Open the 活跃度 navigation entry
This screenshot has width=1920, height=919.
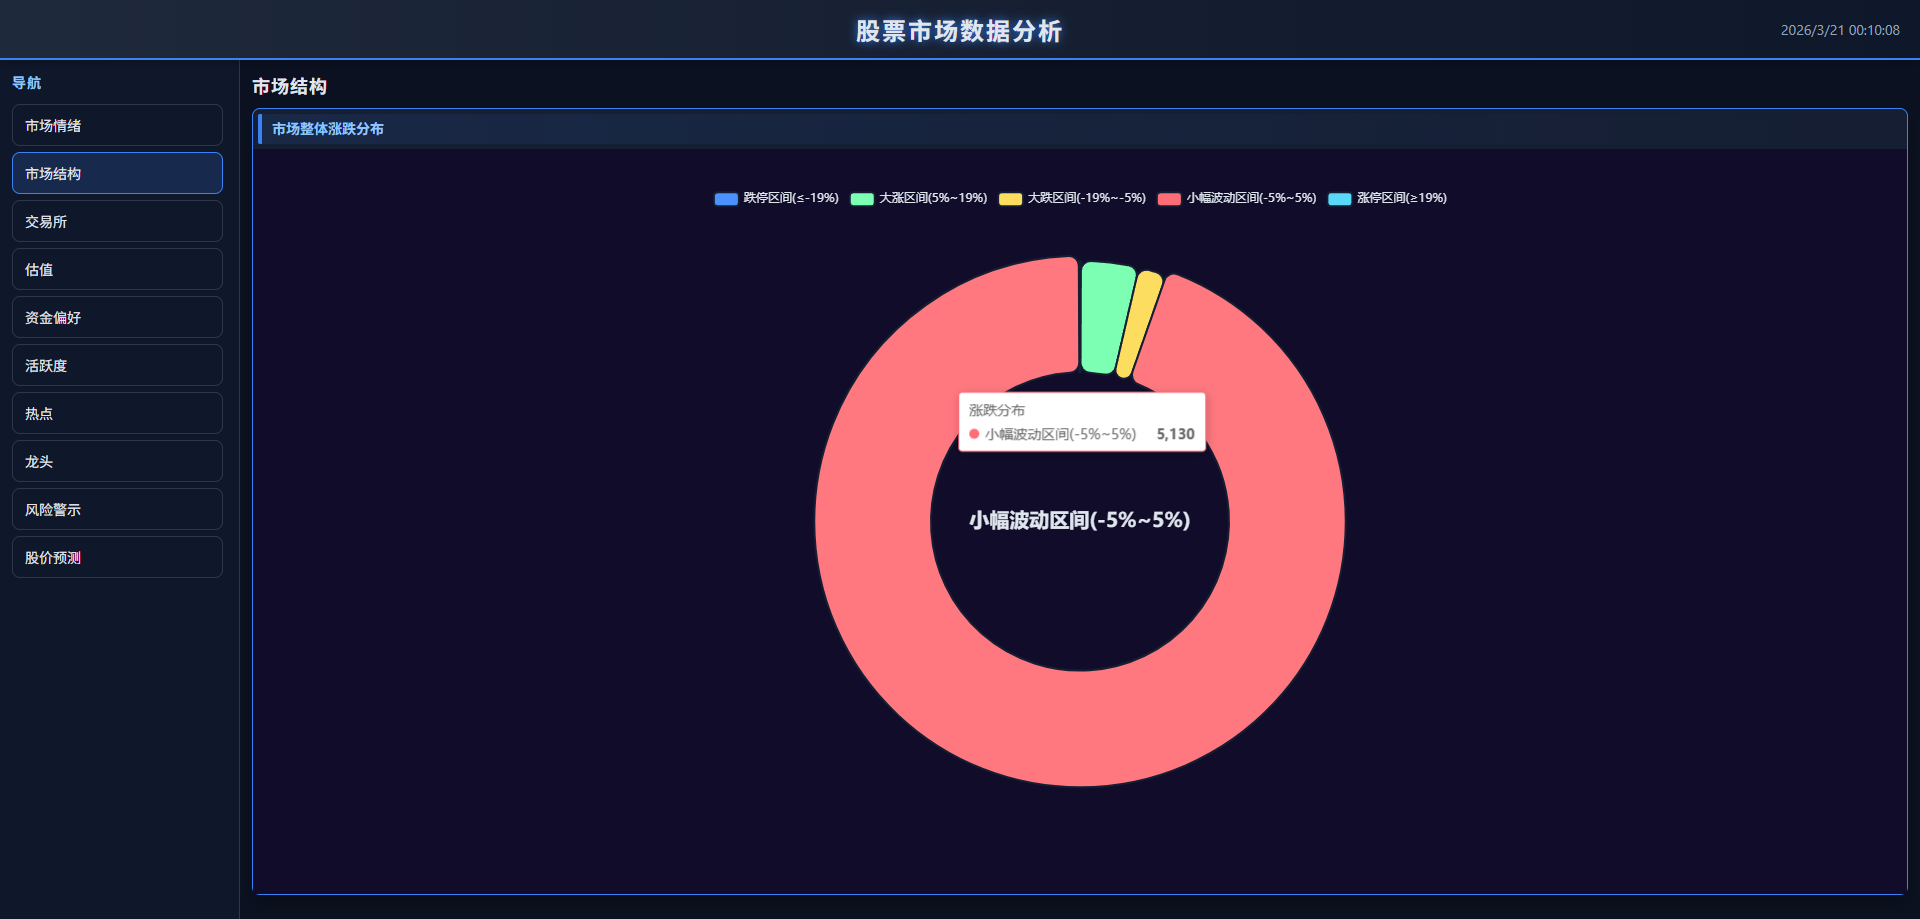click(117, 366)
